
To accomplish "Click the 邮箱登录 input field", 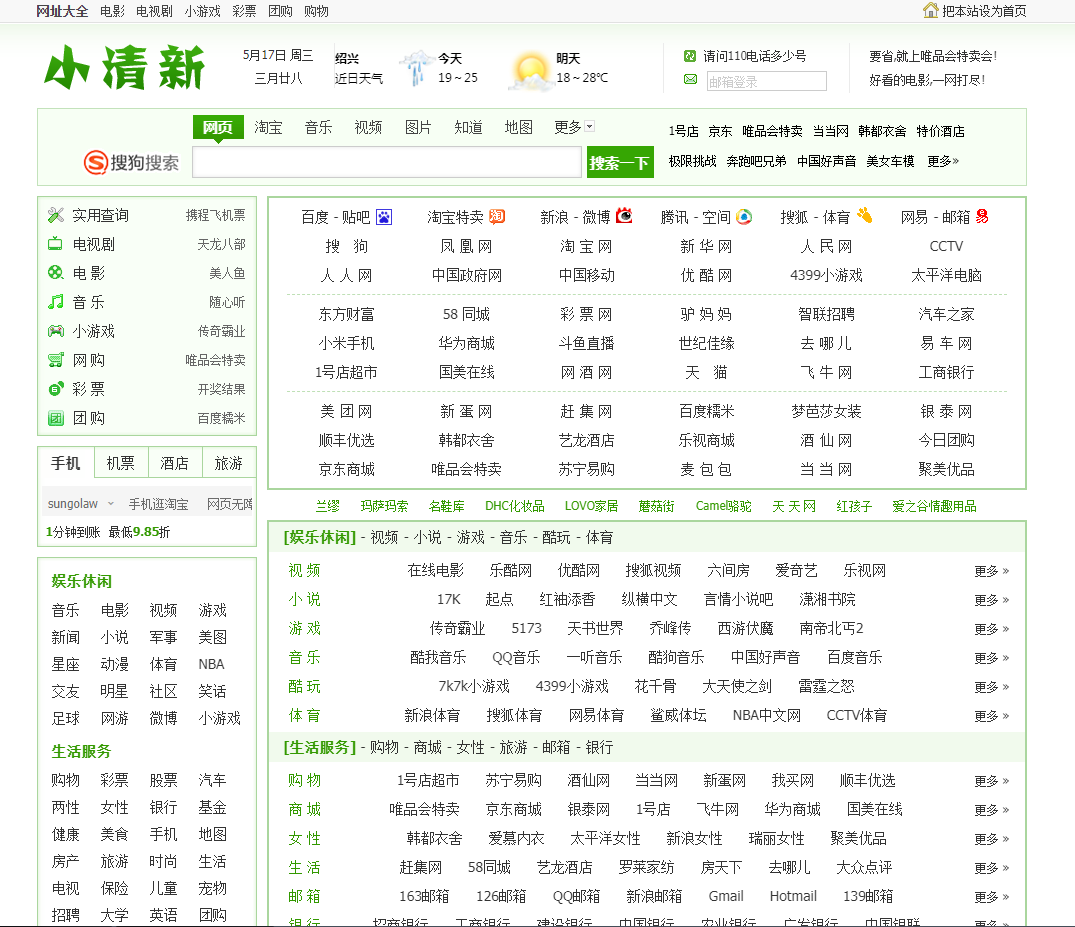I will click(765, 81).
